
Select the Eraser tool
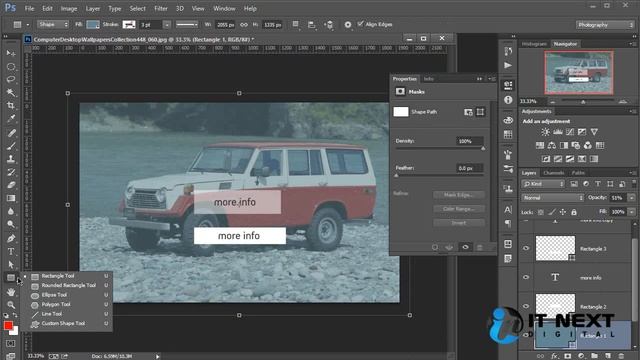coord(11,185)
